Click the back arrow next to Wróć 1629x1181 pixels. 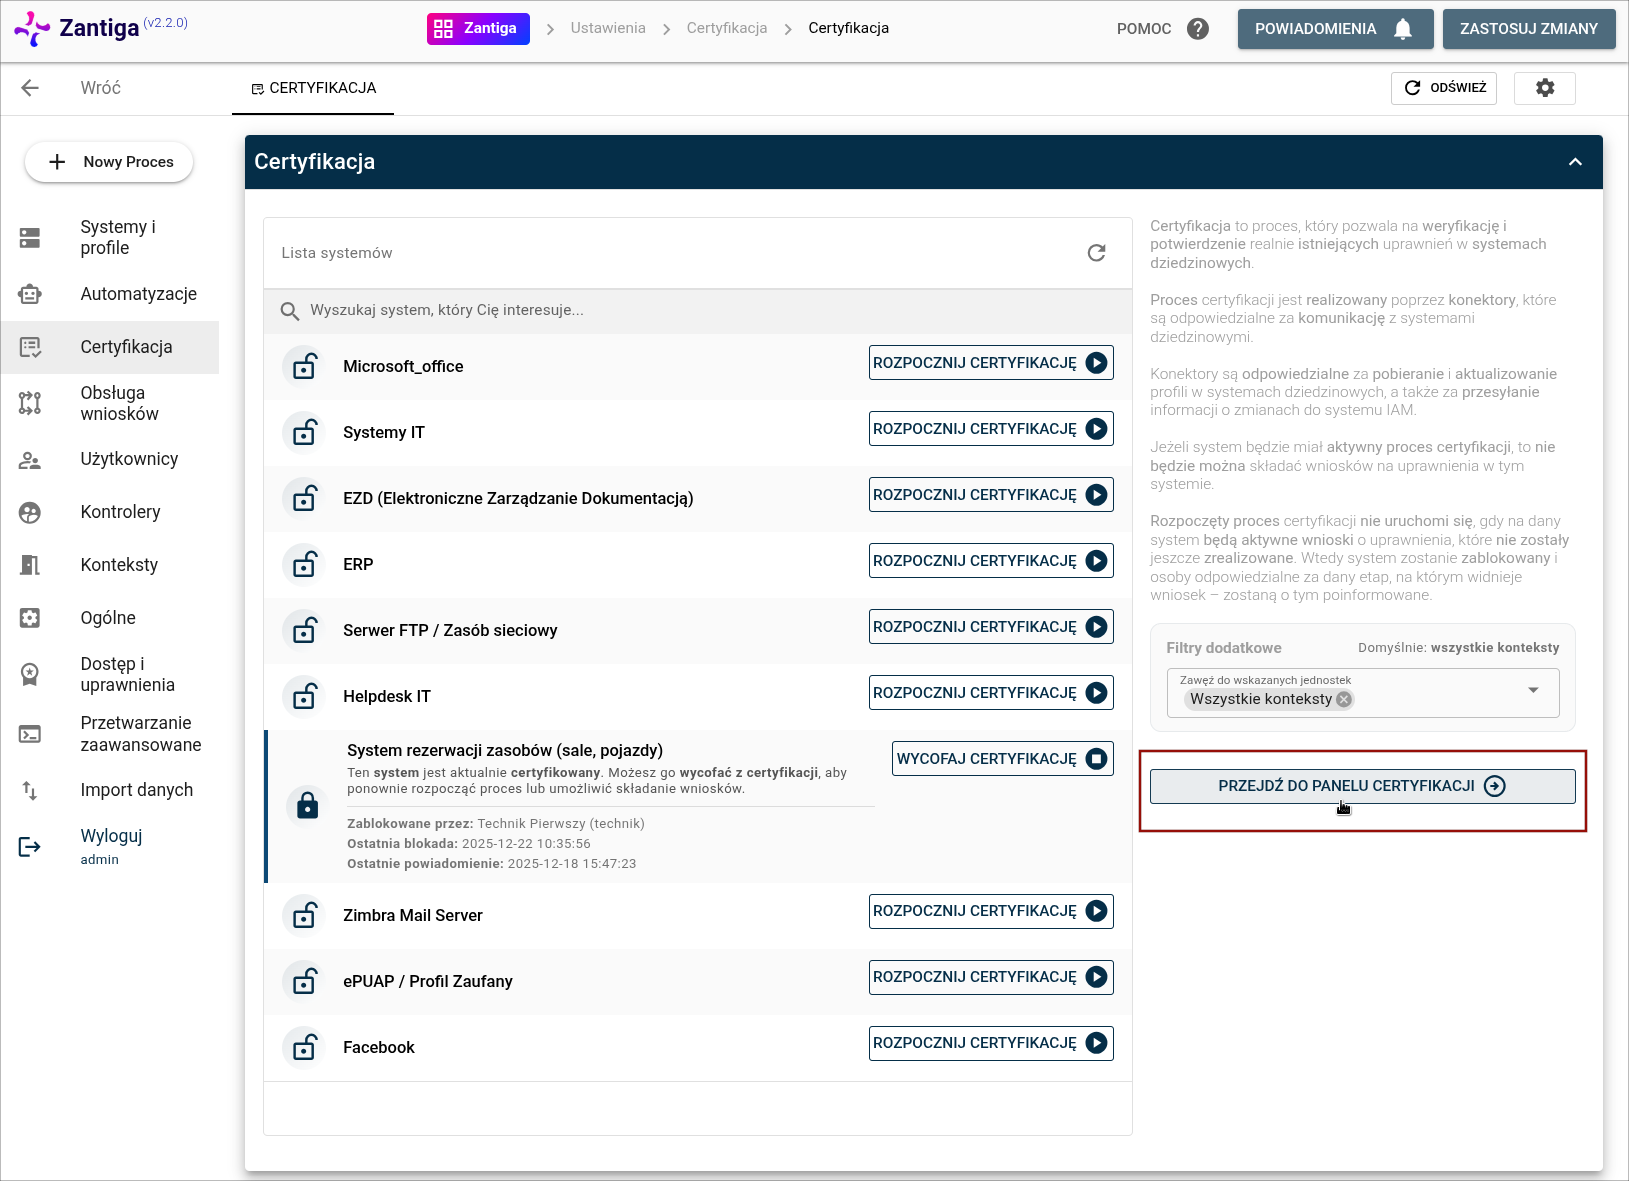30,88
